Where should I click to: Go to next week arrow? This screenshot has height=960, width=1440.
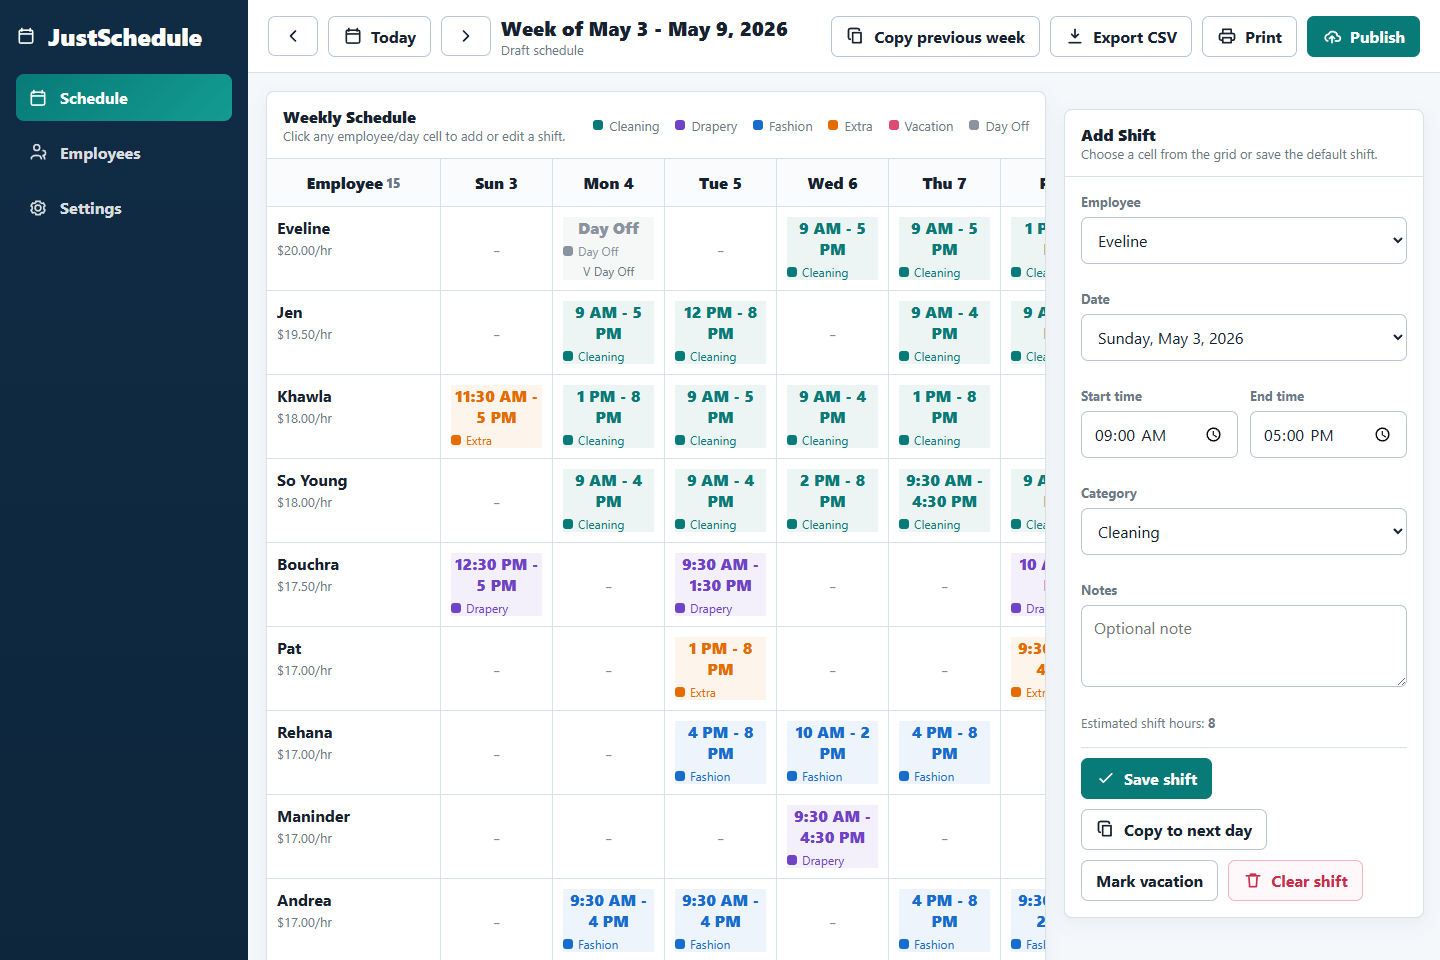[x=466, y=36]
